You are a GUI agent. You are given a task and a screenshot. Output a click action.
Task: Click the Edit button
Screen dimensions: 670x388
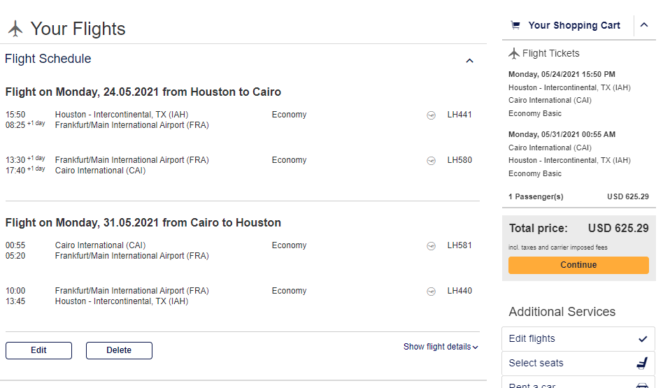(x=38, y=350)
